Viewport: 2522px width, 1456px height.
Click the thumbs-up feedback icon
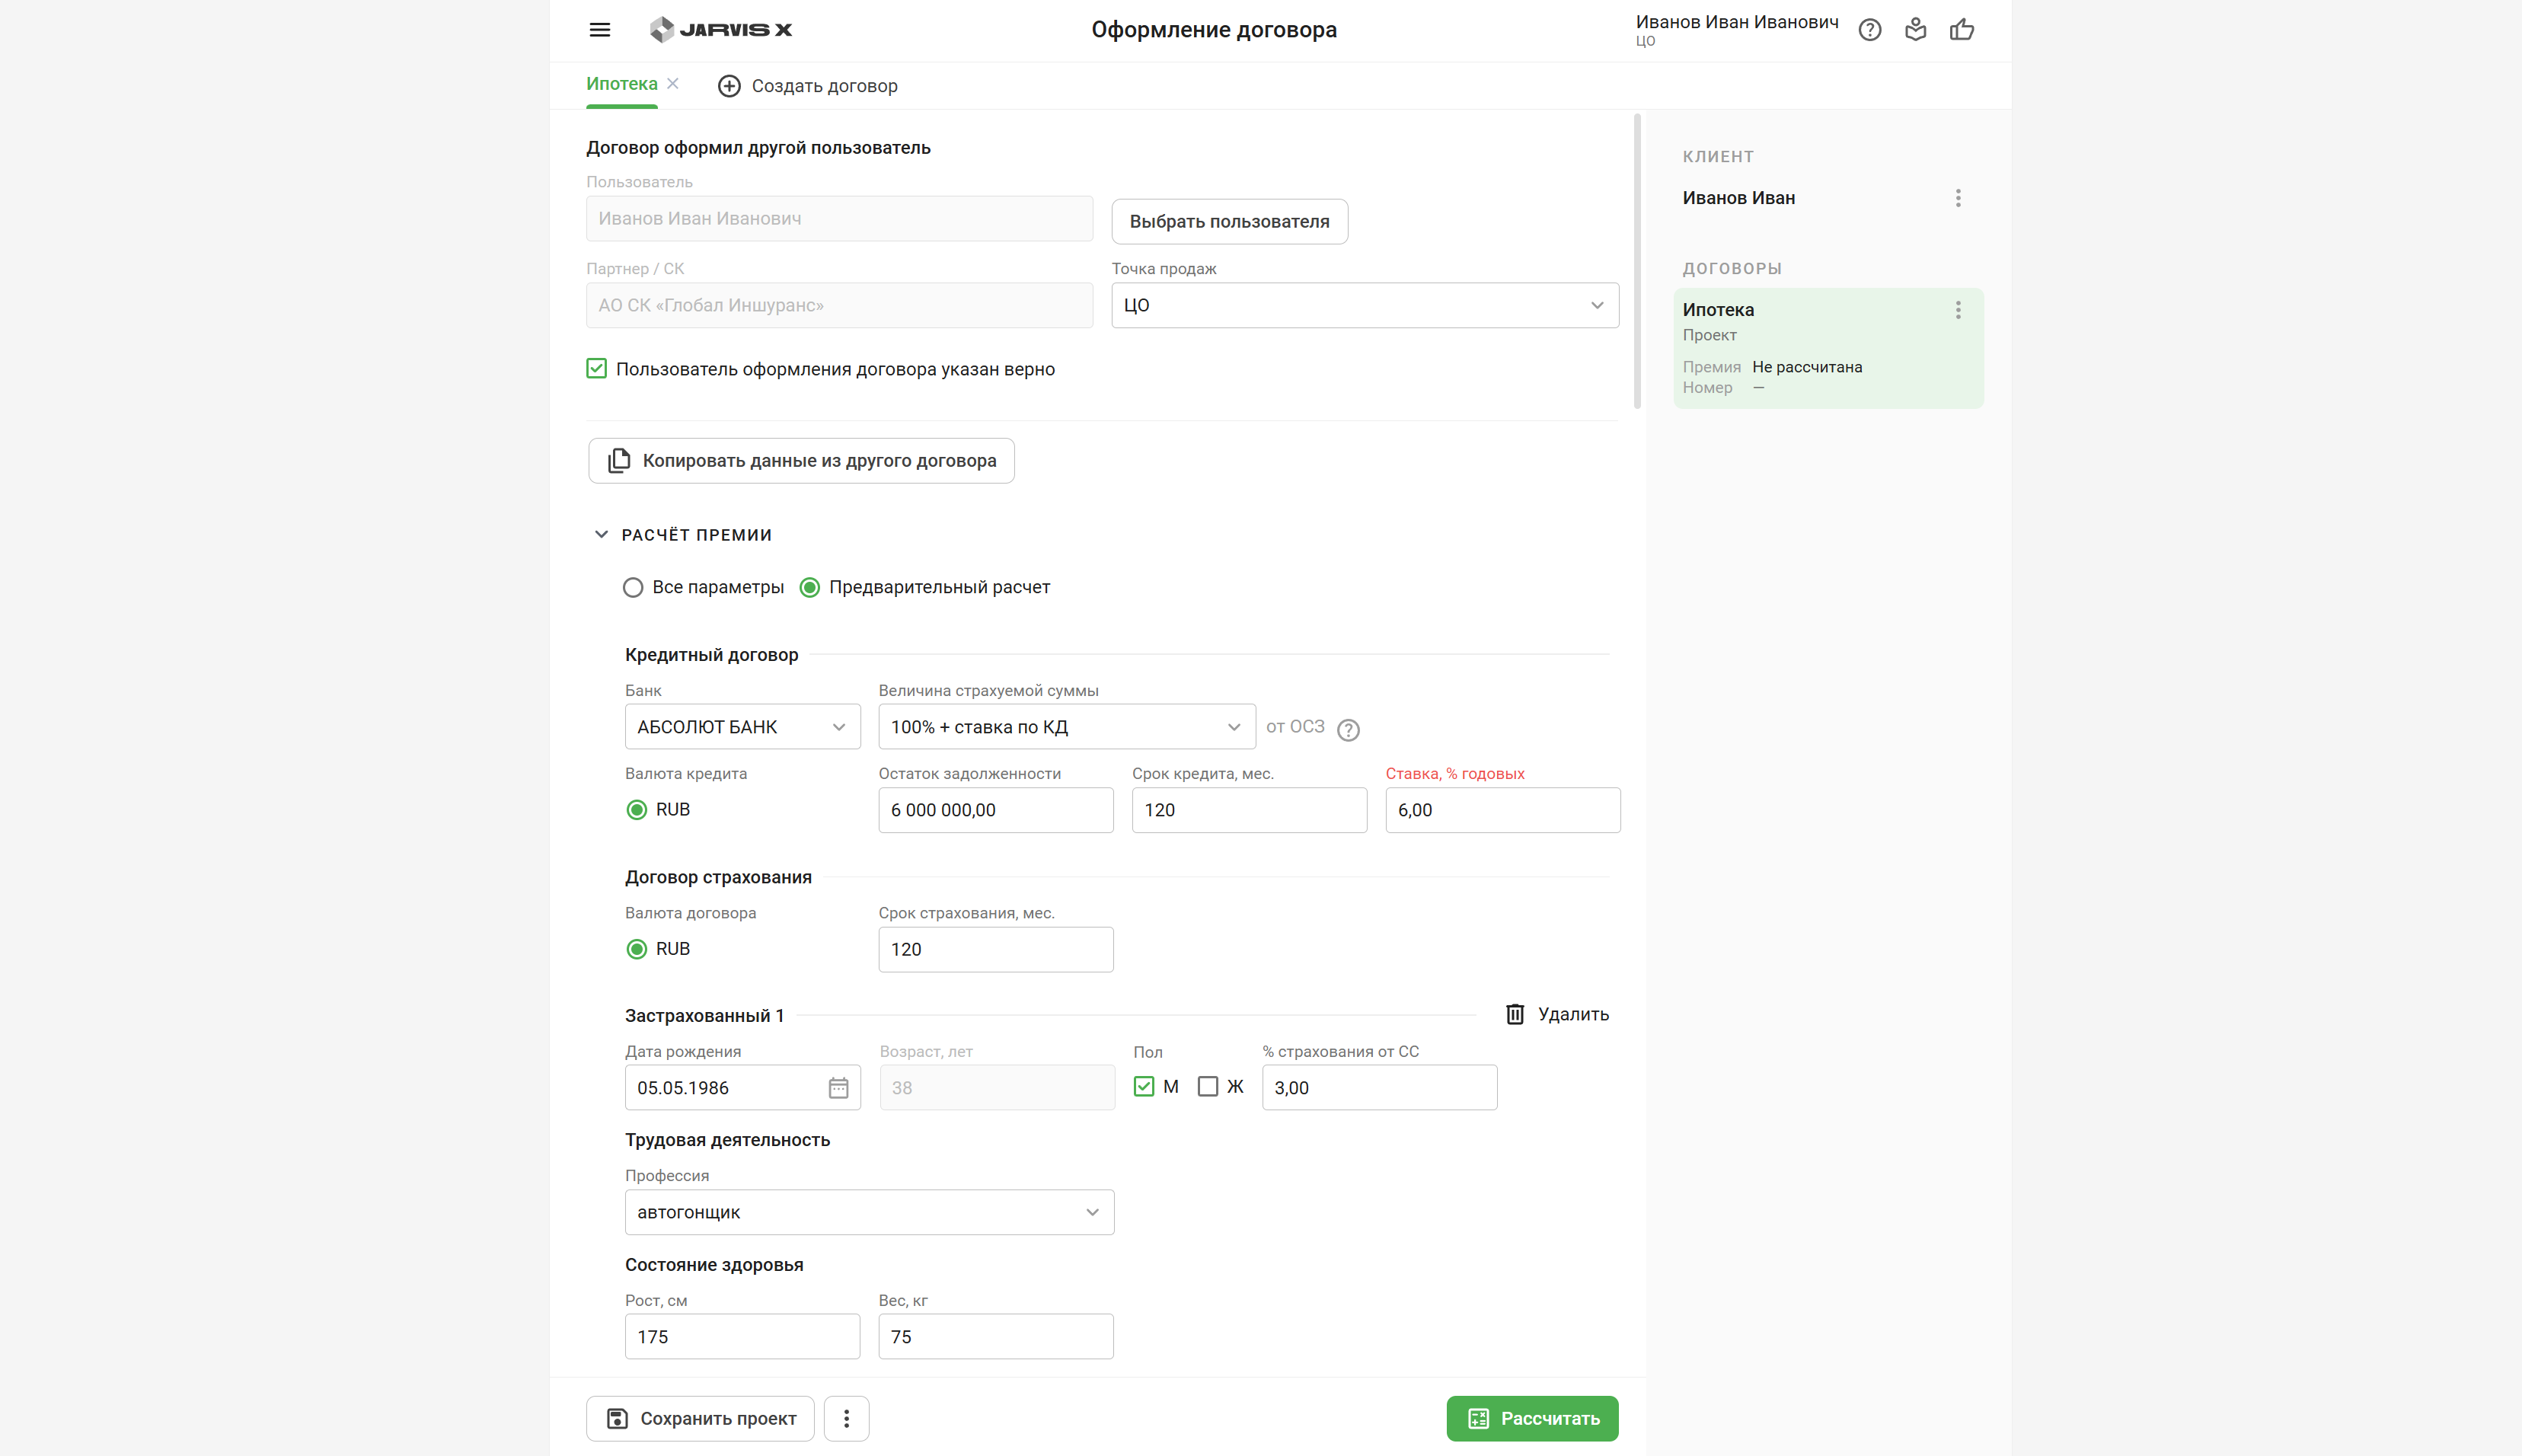click(1961, 29)
